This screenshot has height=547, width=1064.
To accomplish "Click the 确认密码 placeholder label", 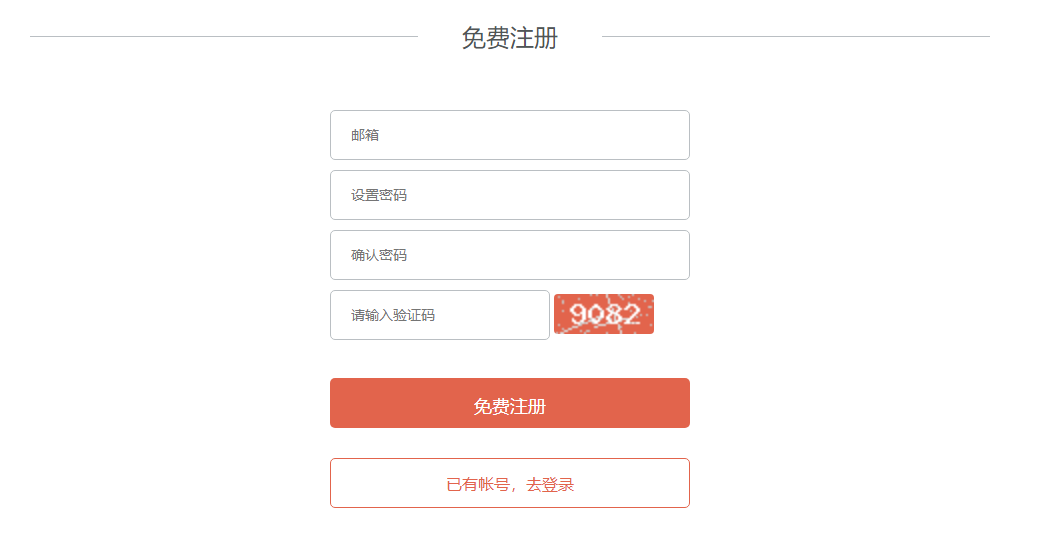I will 379,255.
